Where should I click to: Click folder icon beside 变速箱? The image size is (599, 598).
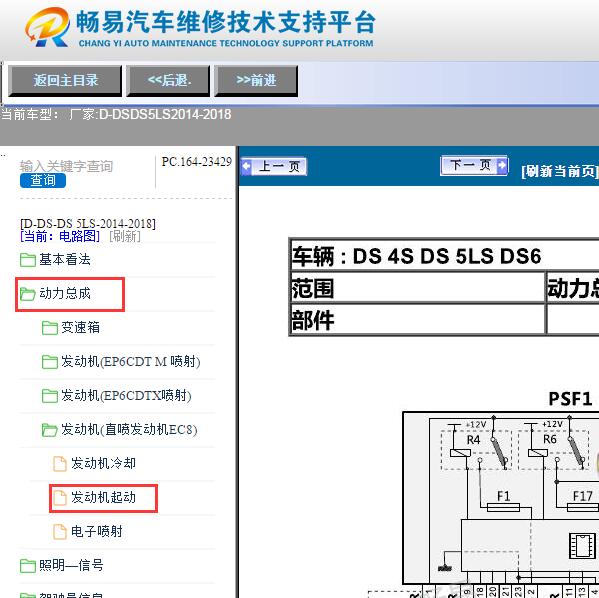click(x=50, y=328)
